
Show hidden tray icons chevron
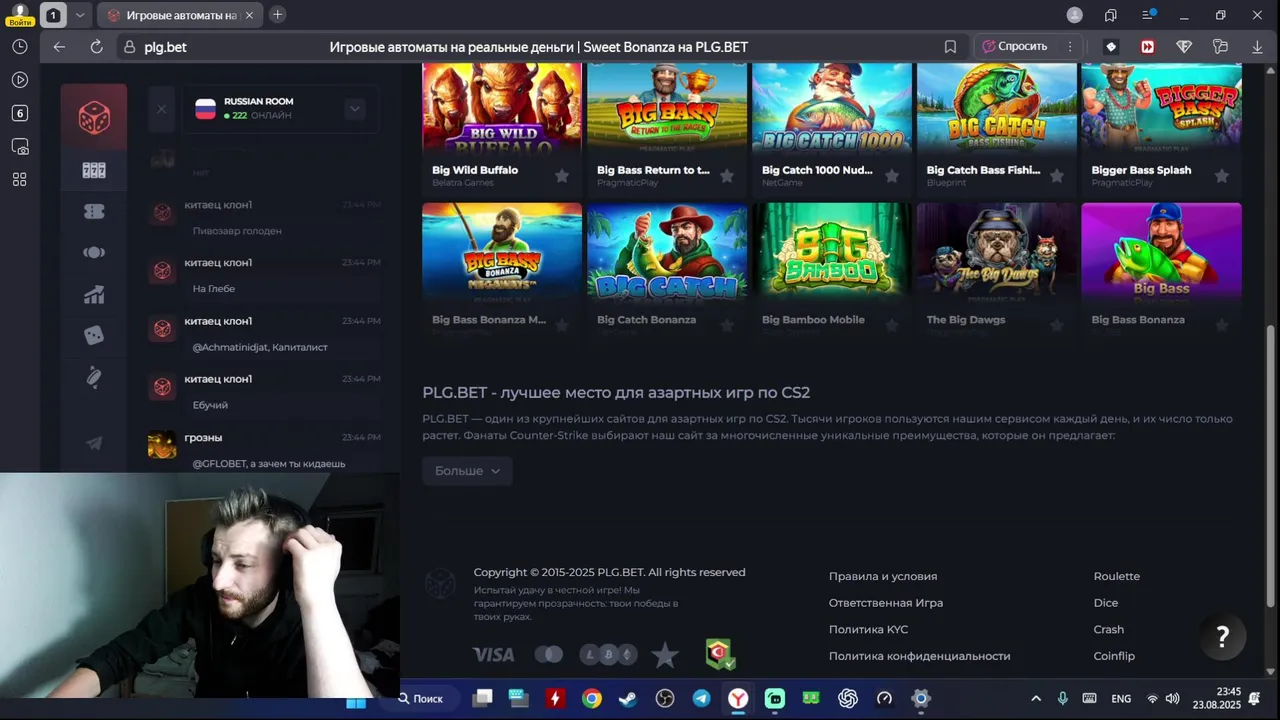pos(1036,698)
